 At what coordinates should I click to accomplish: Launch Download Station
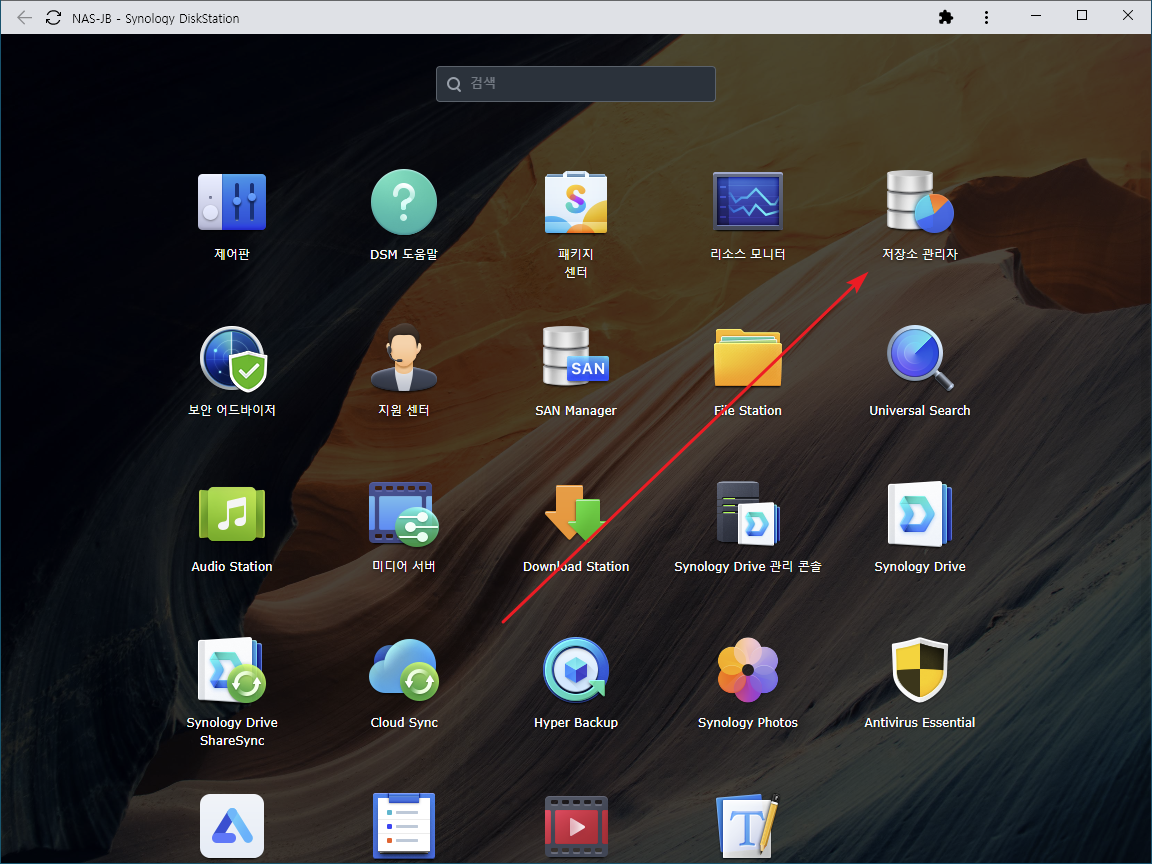(575, 514)
